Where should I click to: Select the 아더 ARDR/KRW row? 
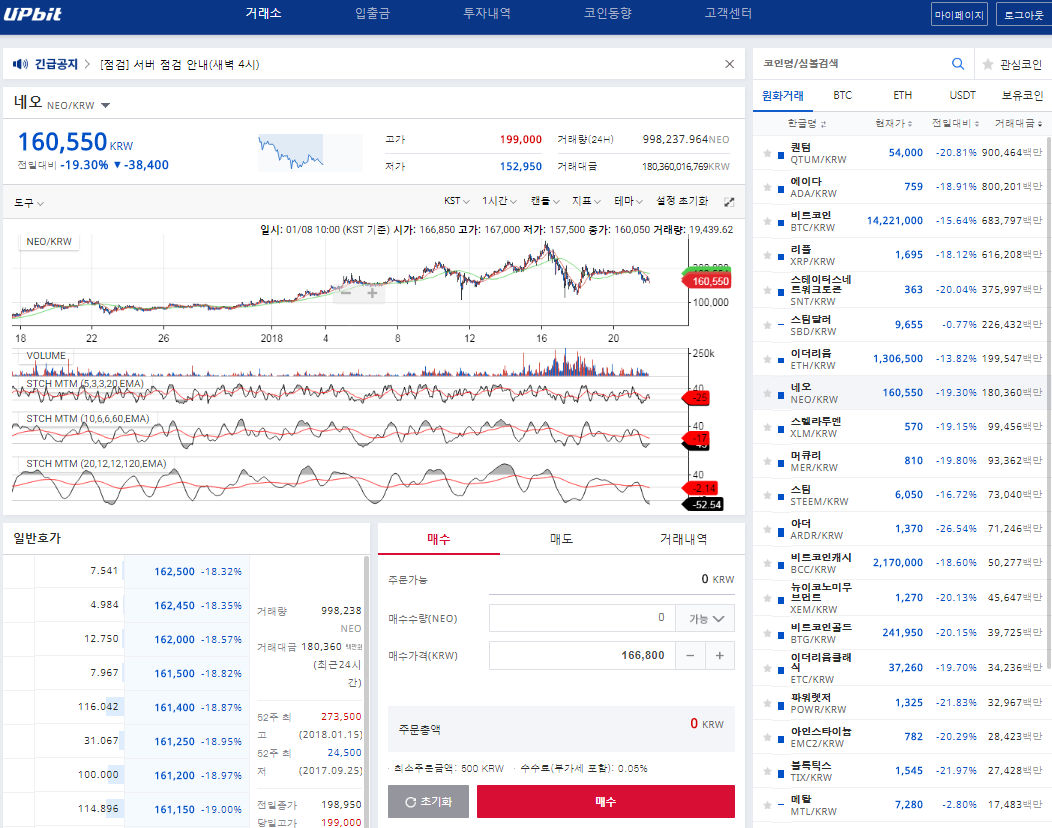click(901, 529)
